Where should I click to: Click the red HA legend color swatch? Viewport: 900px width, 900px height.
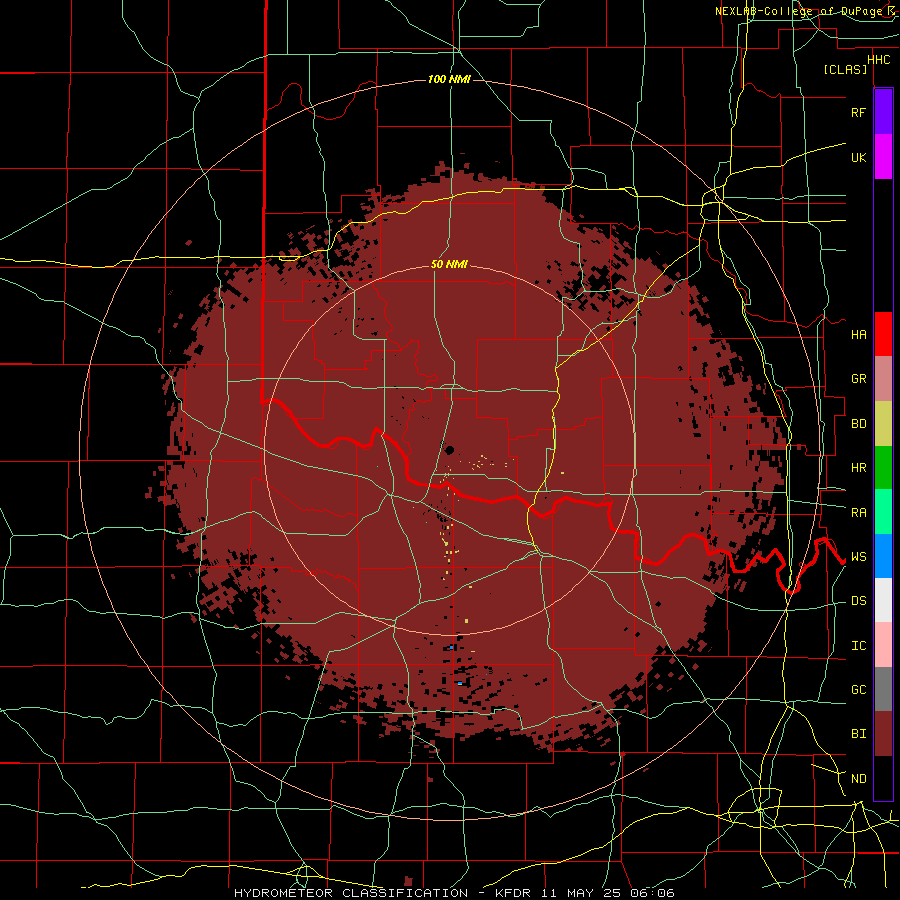pos(883,334)
